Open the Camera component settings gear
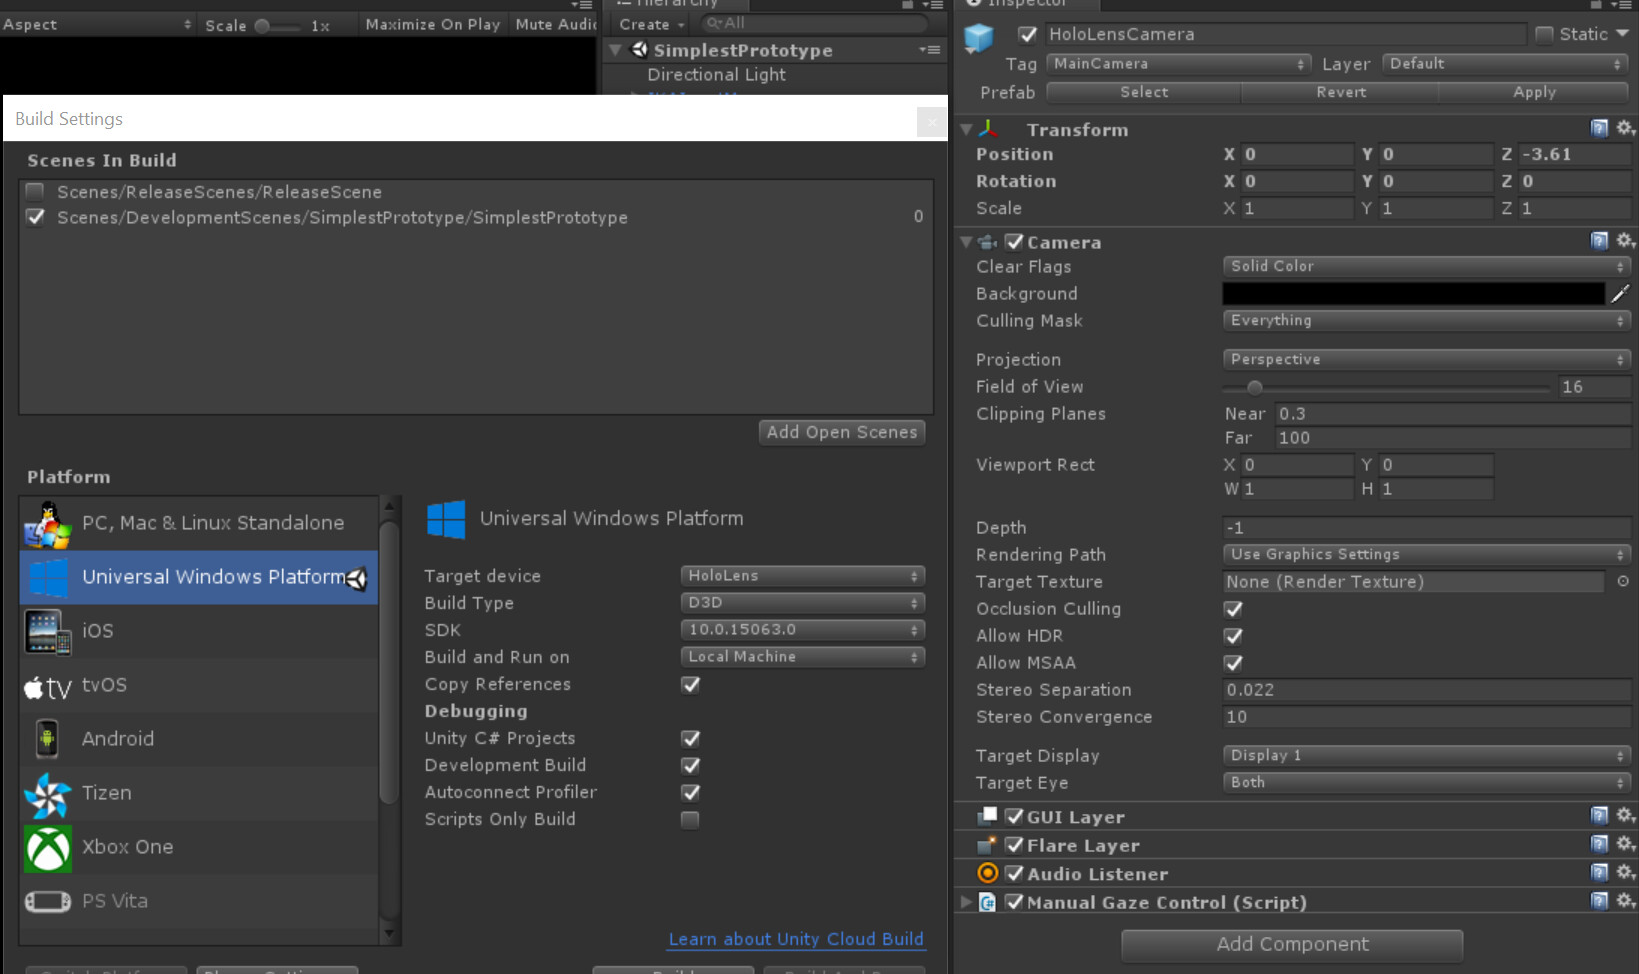Screen dimensions: 1639x974 click(1625, 240)
